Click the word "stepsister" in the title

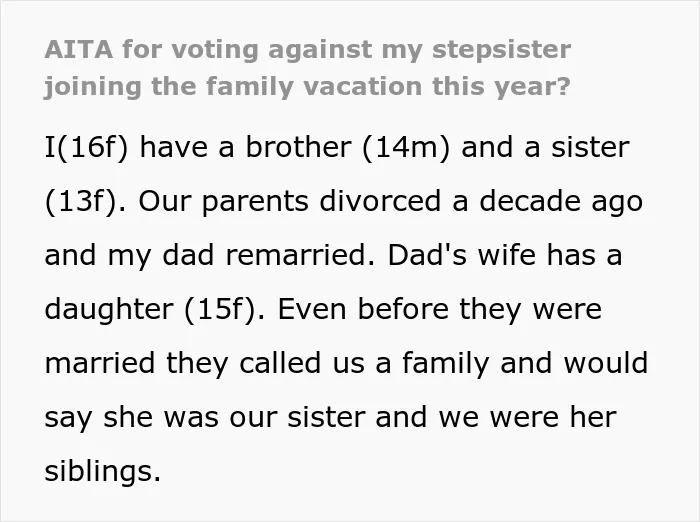(501, 50)
